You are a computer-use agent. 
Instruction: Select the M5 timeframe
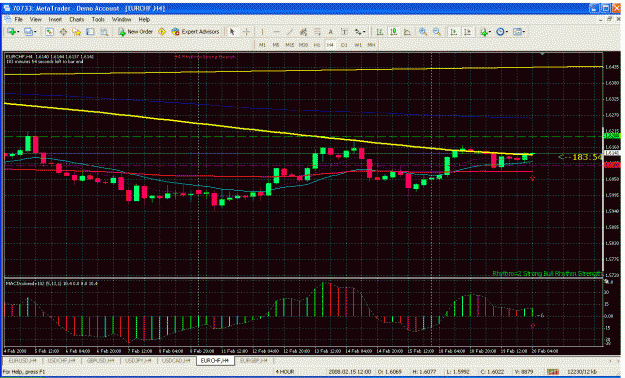click(276, 45)
